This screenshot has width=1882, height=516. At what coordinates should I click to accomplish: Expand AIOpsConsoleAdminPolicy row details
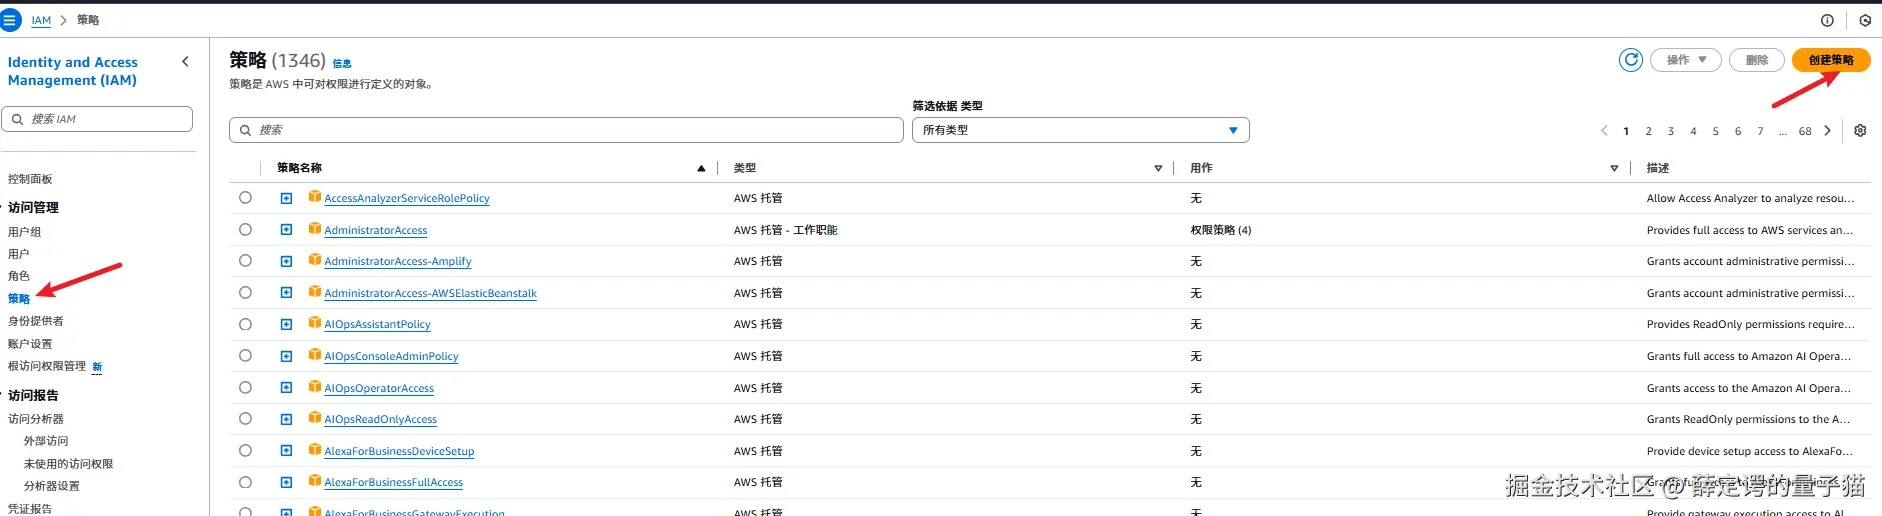coord(286,356)
